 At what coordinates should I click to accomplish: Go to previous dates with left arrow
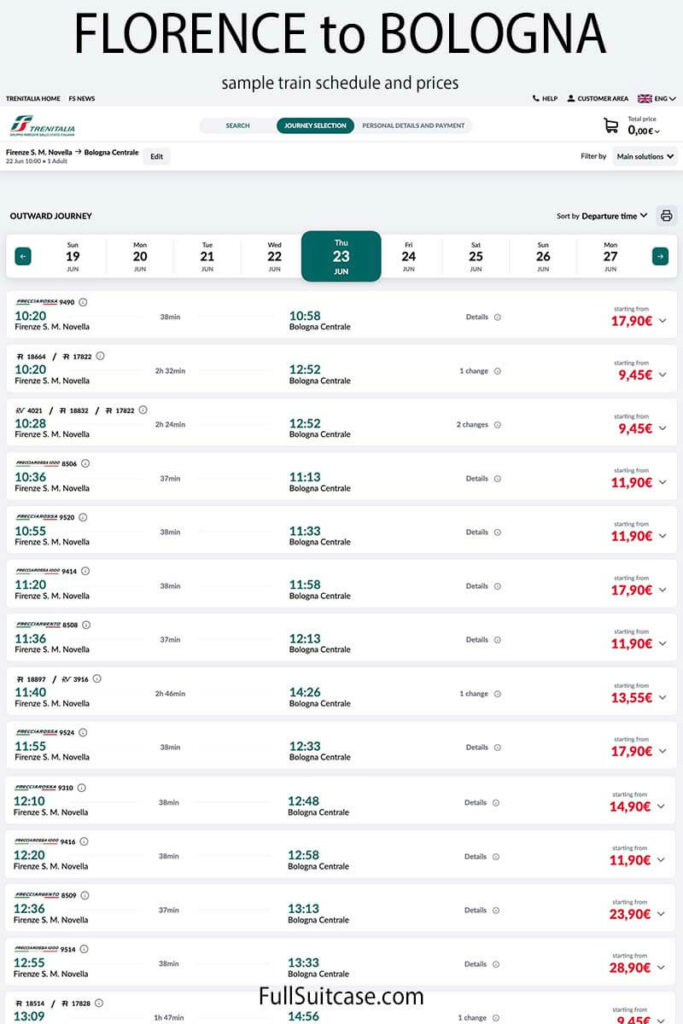point(23,257)
